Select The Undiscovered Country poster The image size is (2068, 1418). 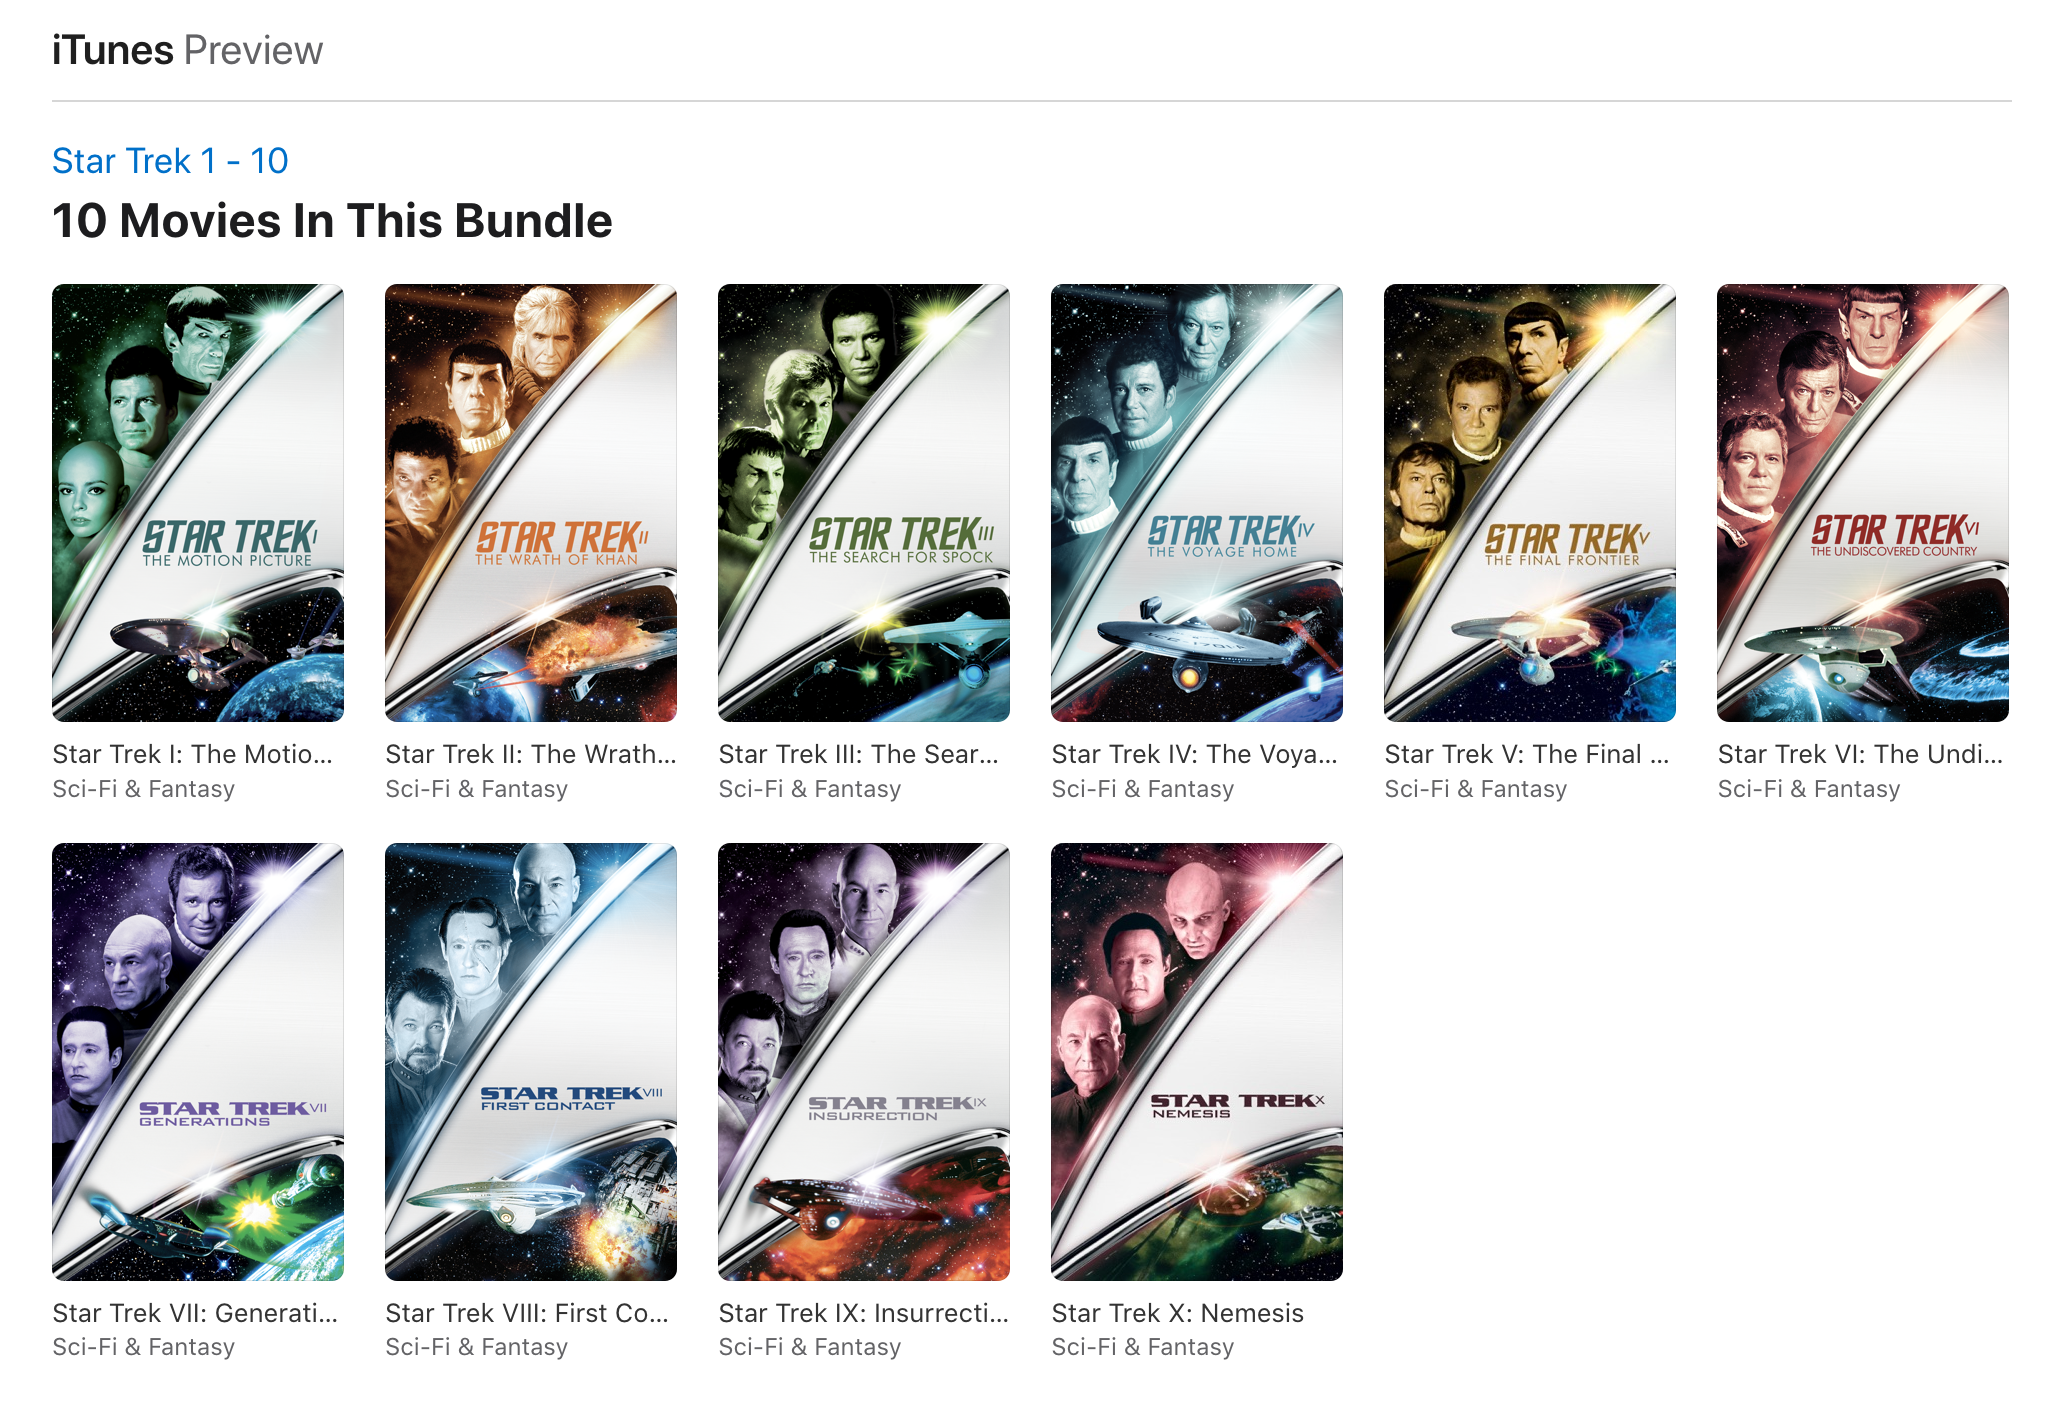(1863, 503)
